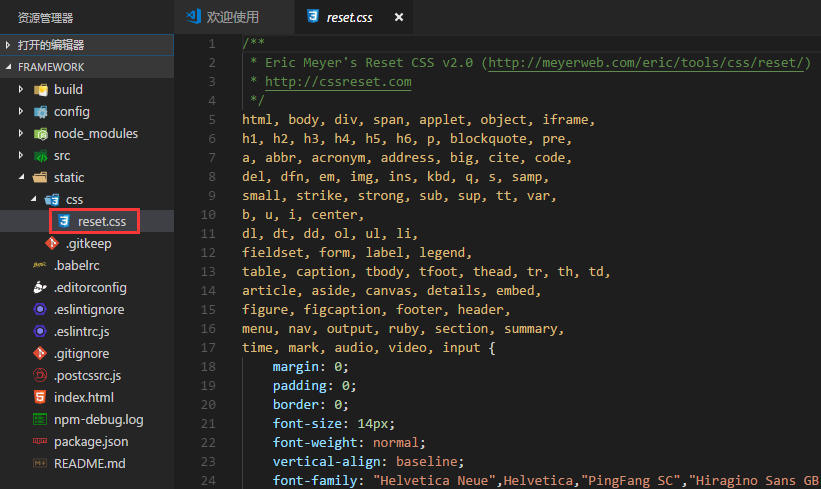Screen dimensions: 821x489
Task: Open the .eslintignore file
Action: pyautogui.click(x=89, y=309)
